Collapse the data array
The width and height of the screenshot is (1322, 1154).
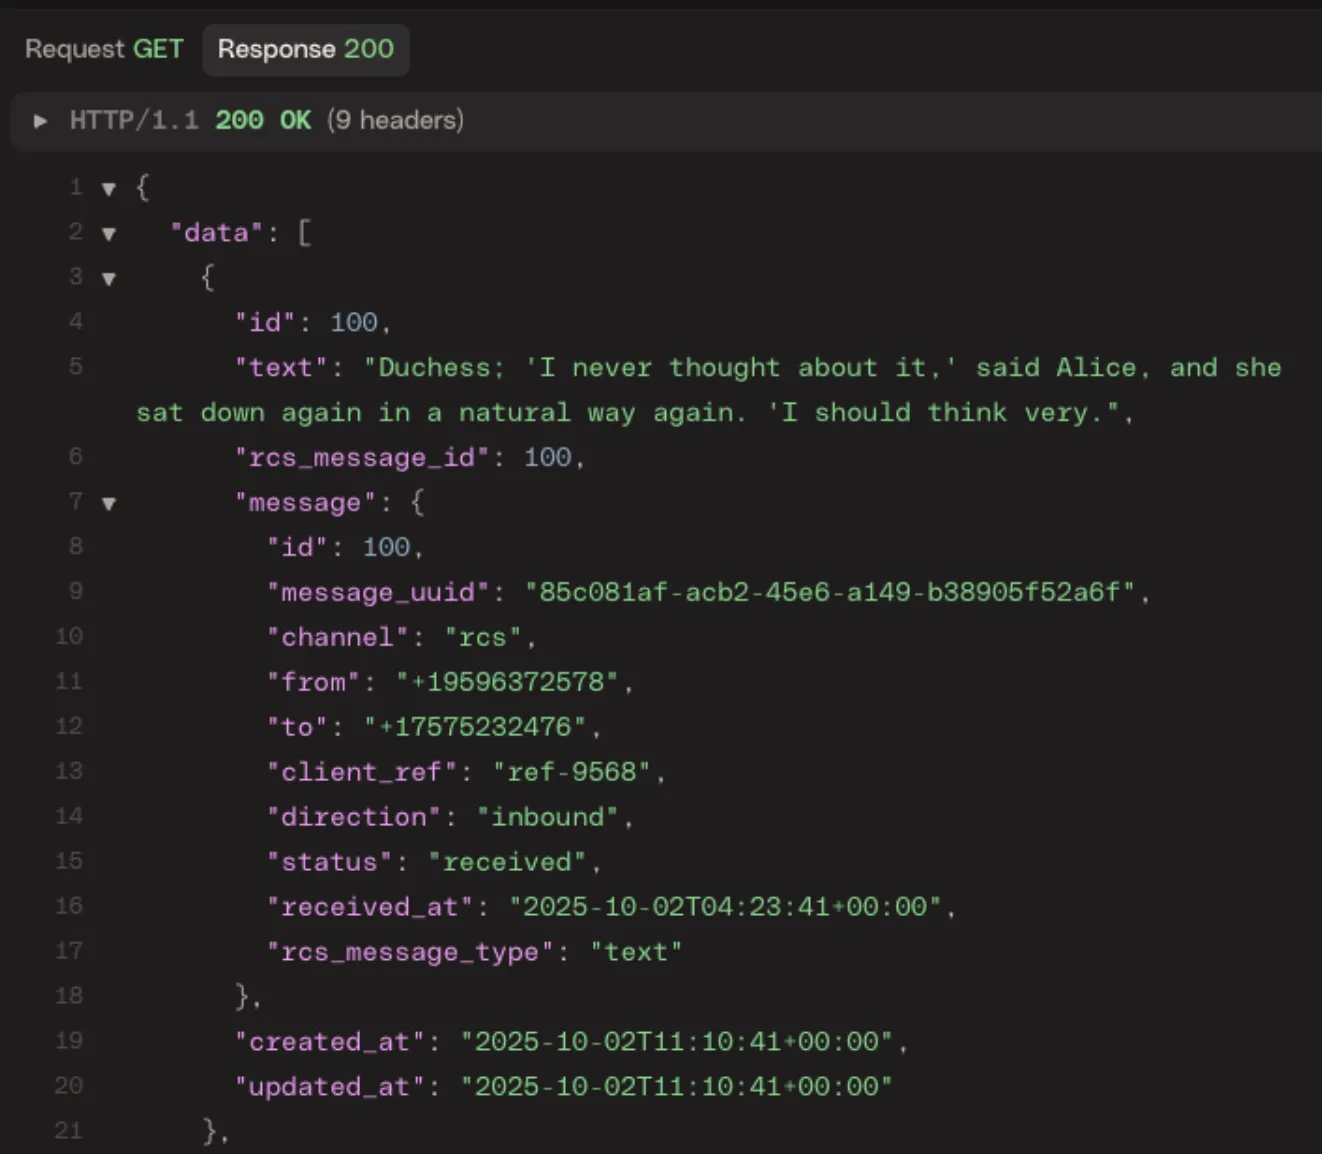[108, 232]
